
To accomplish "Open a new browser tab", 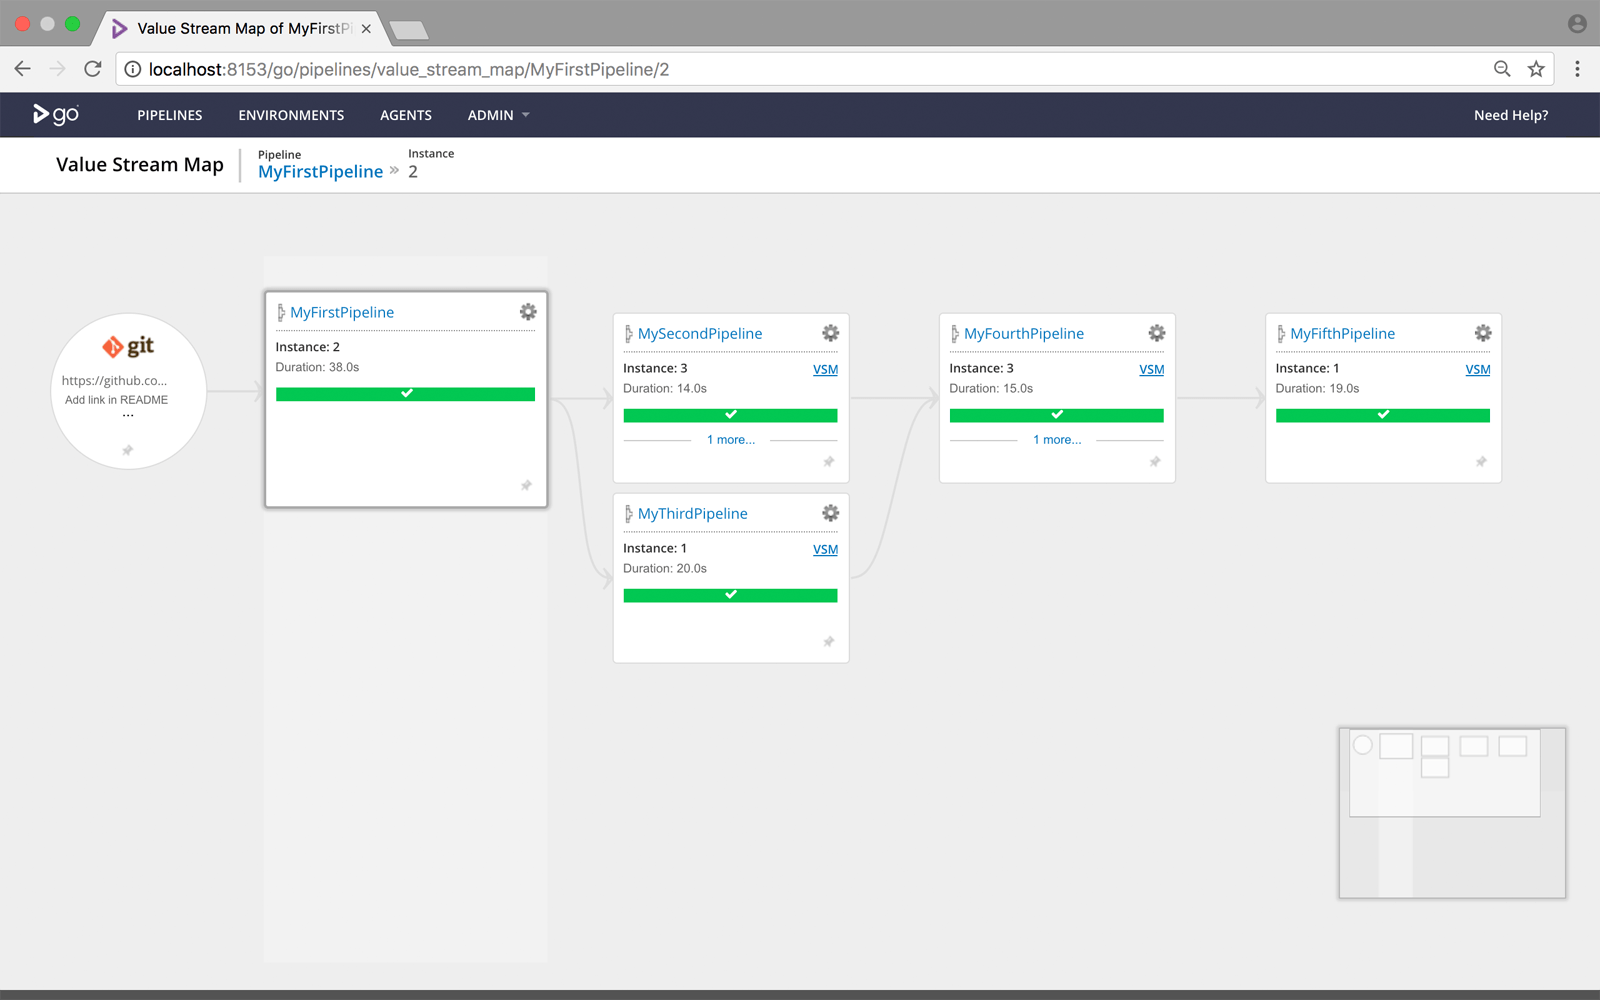I will [409, 30].
